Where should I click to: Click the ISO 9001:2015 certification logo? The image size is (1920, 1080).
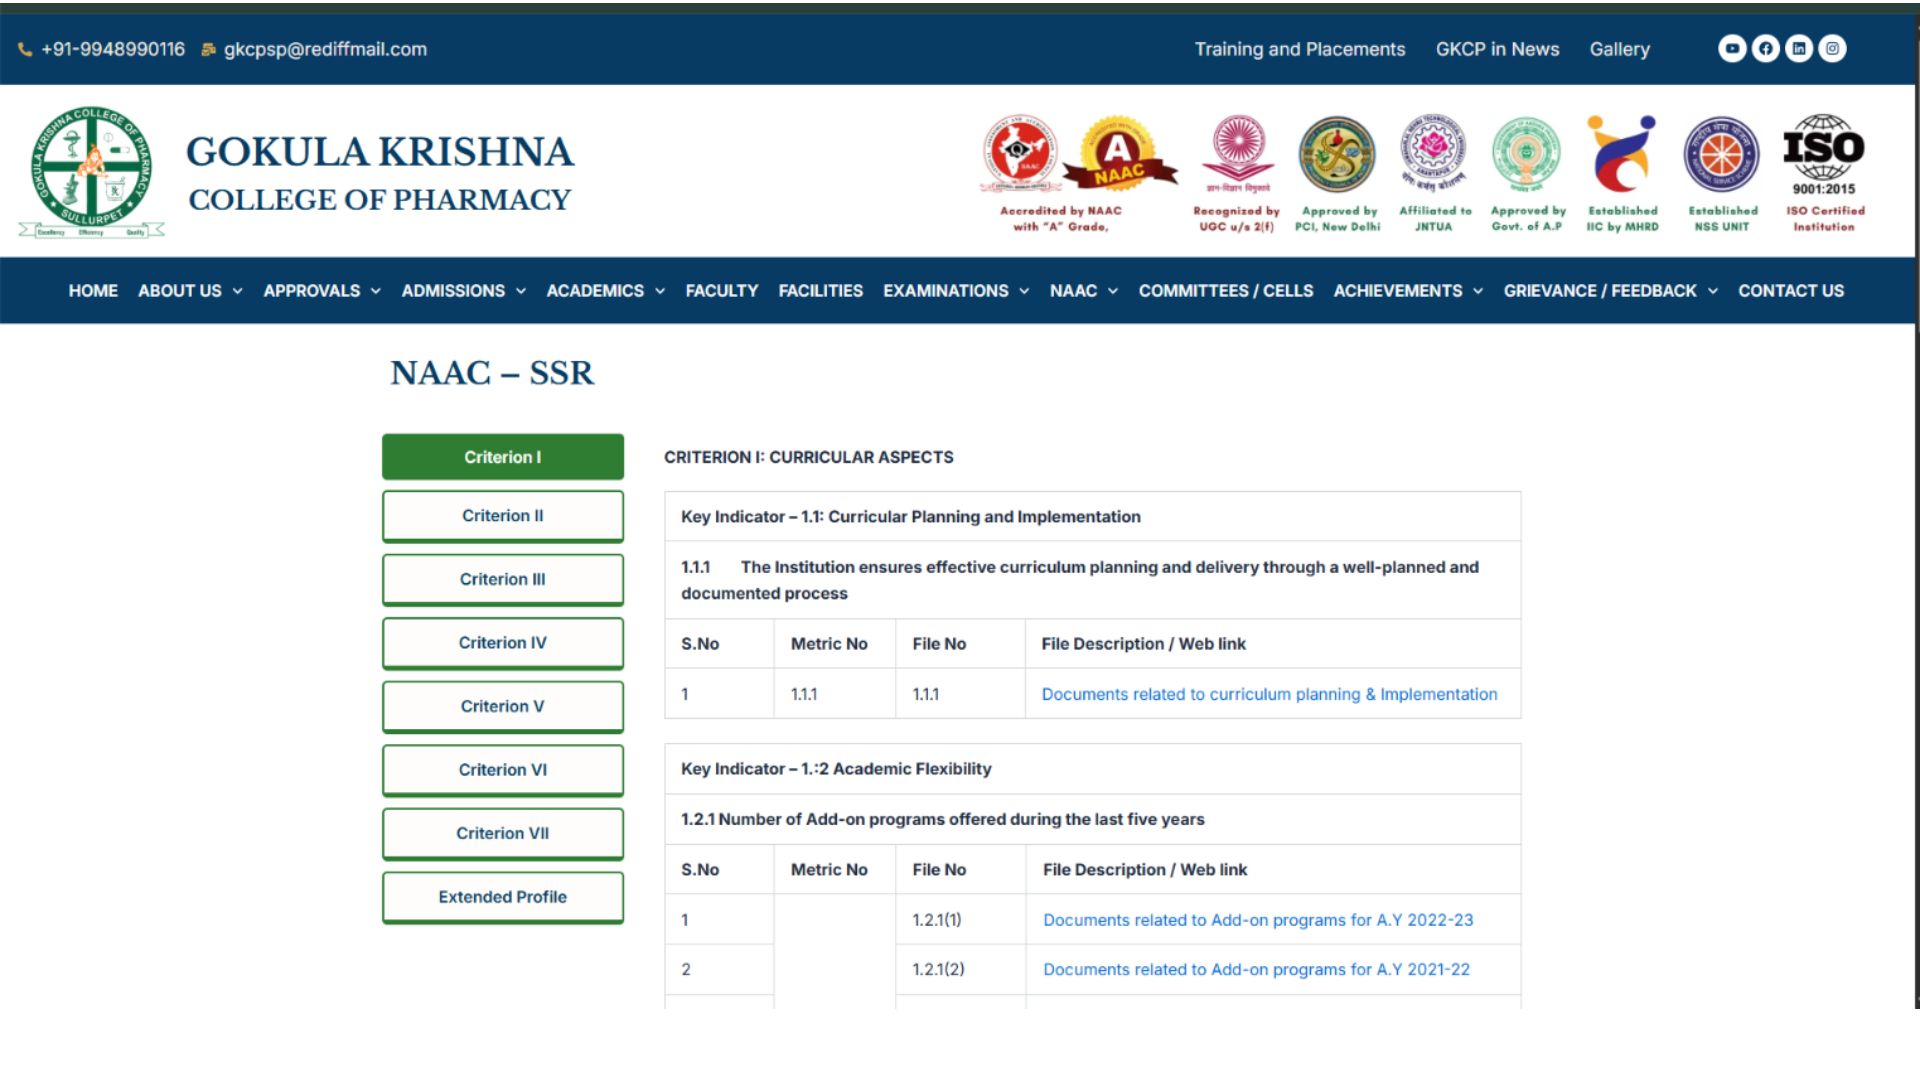[x=1824, y=155]
